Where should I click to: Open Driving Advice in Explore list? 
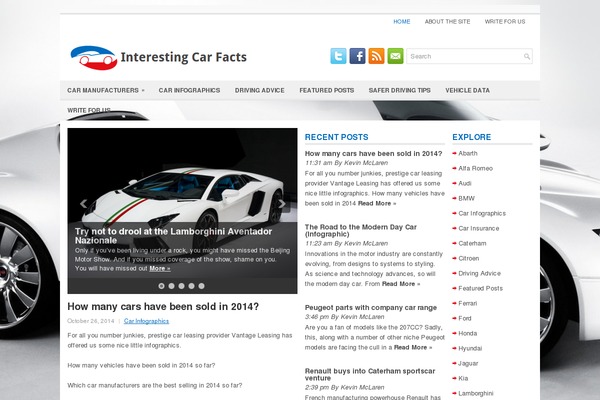[x=479, y=273]
